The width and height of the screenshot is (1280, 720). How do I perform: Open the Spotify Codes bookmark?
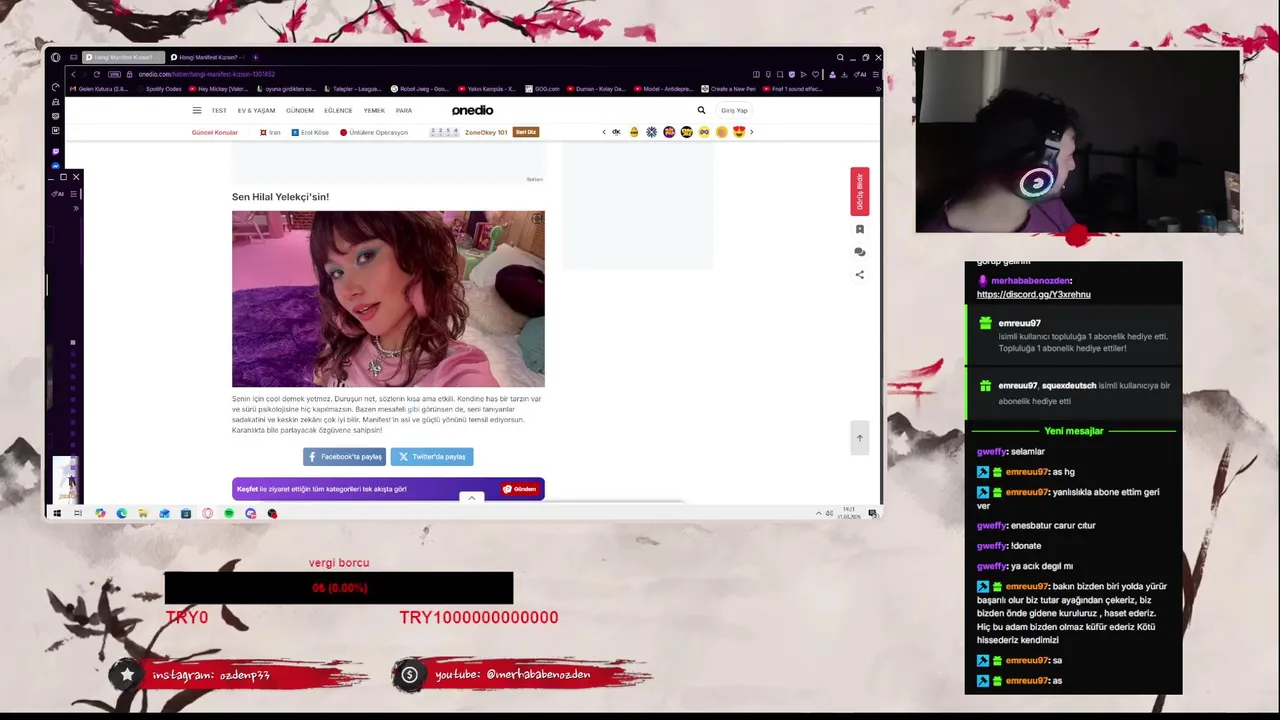159,89
